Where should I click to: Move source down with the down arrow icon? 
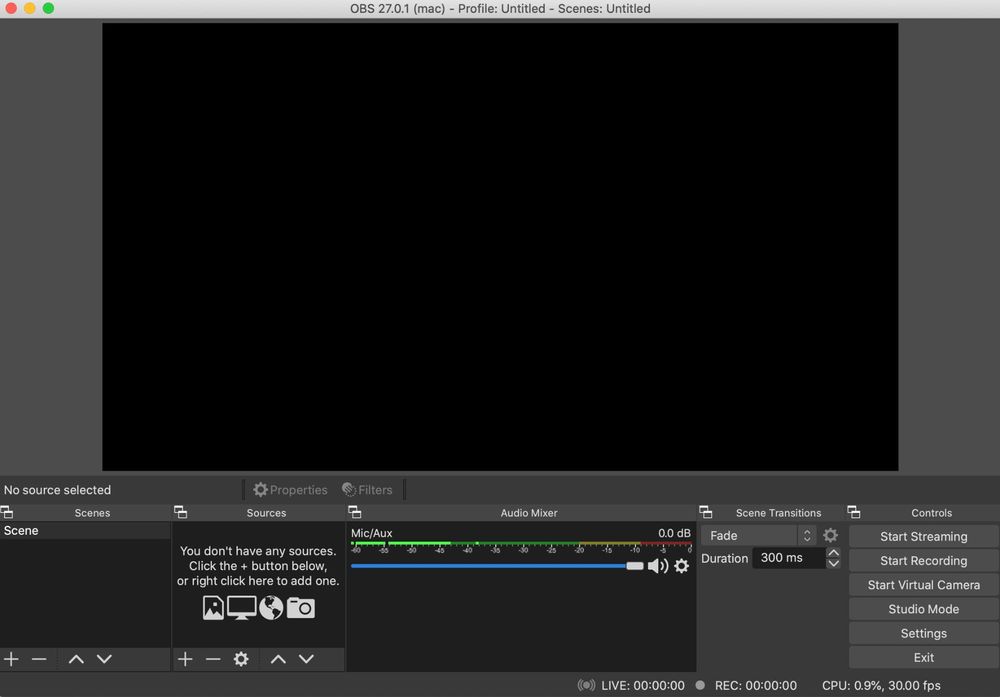[x=306, y=659]
